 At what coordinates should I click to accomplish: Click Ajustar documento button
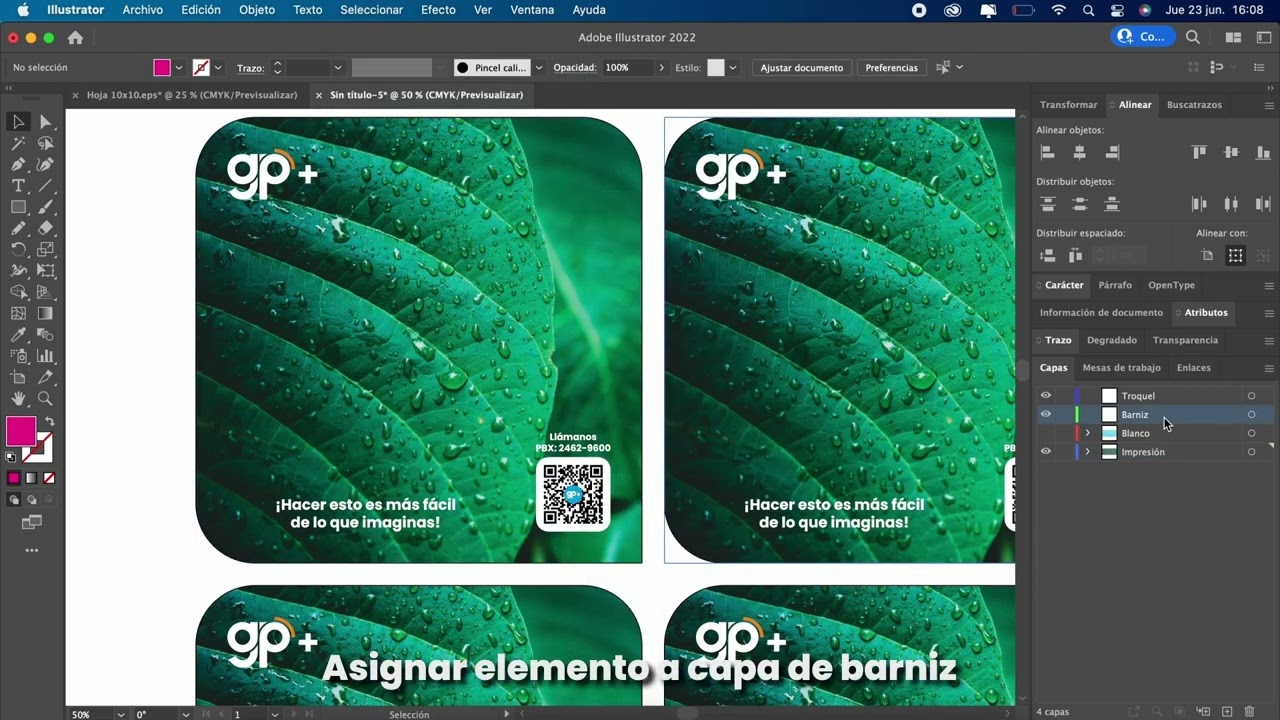pyautogui.click(x=802, y=68)
